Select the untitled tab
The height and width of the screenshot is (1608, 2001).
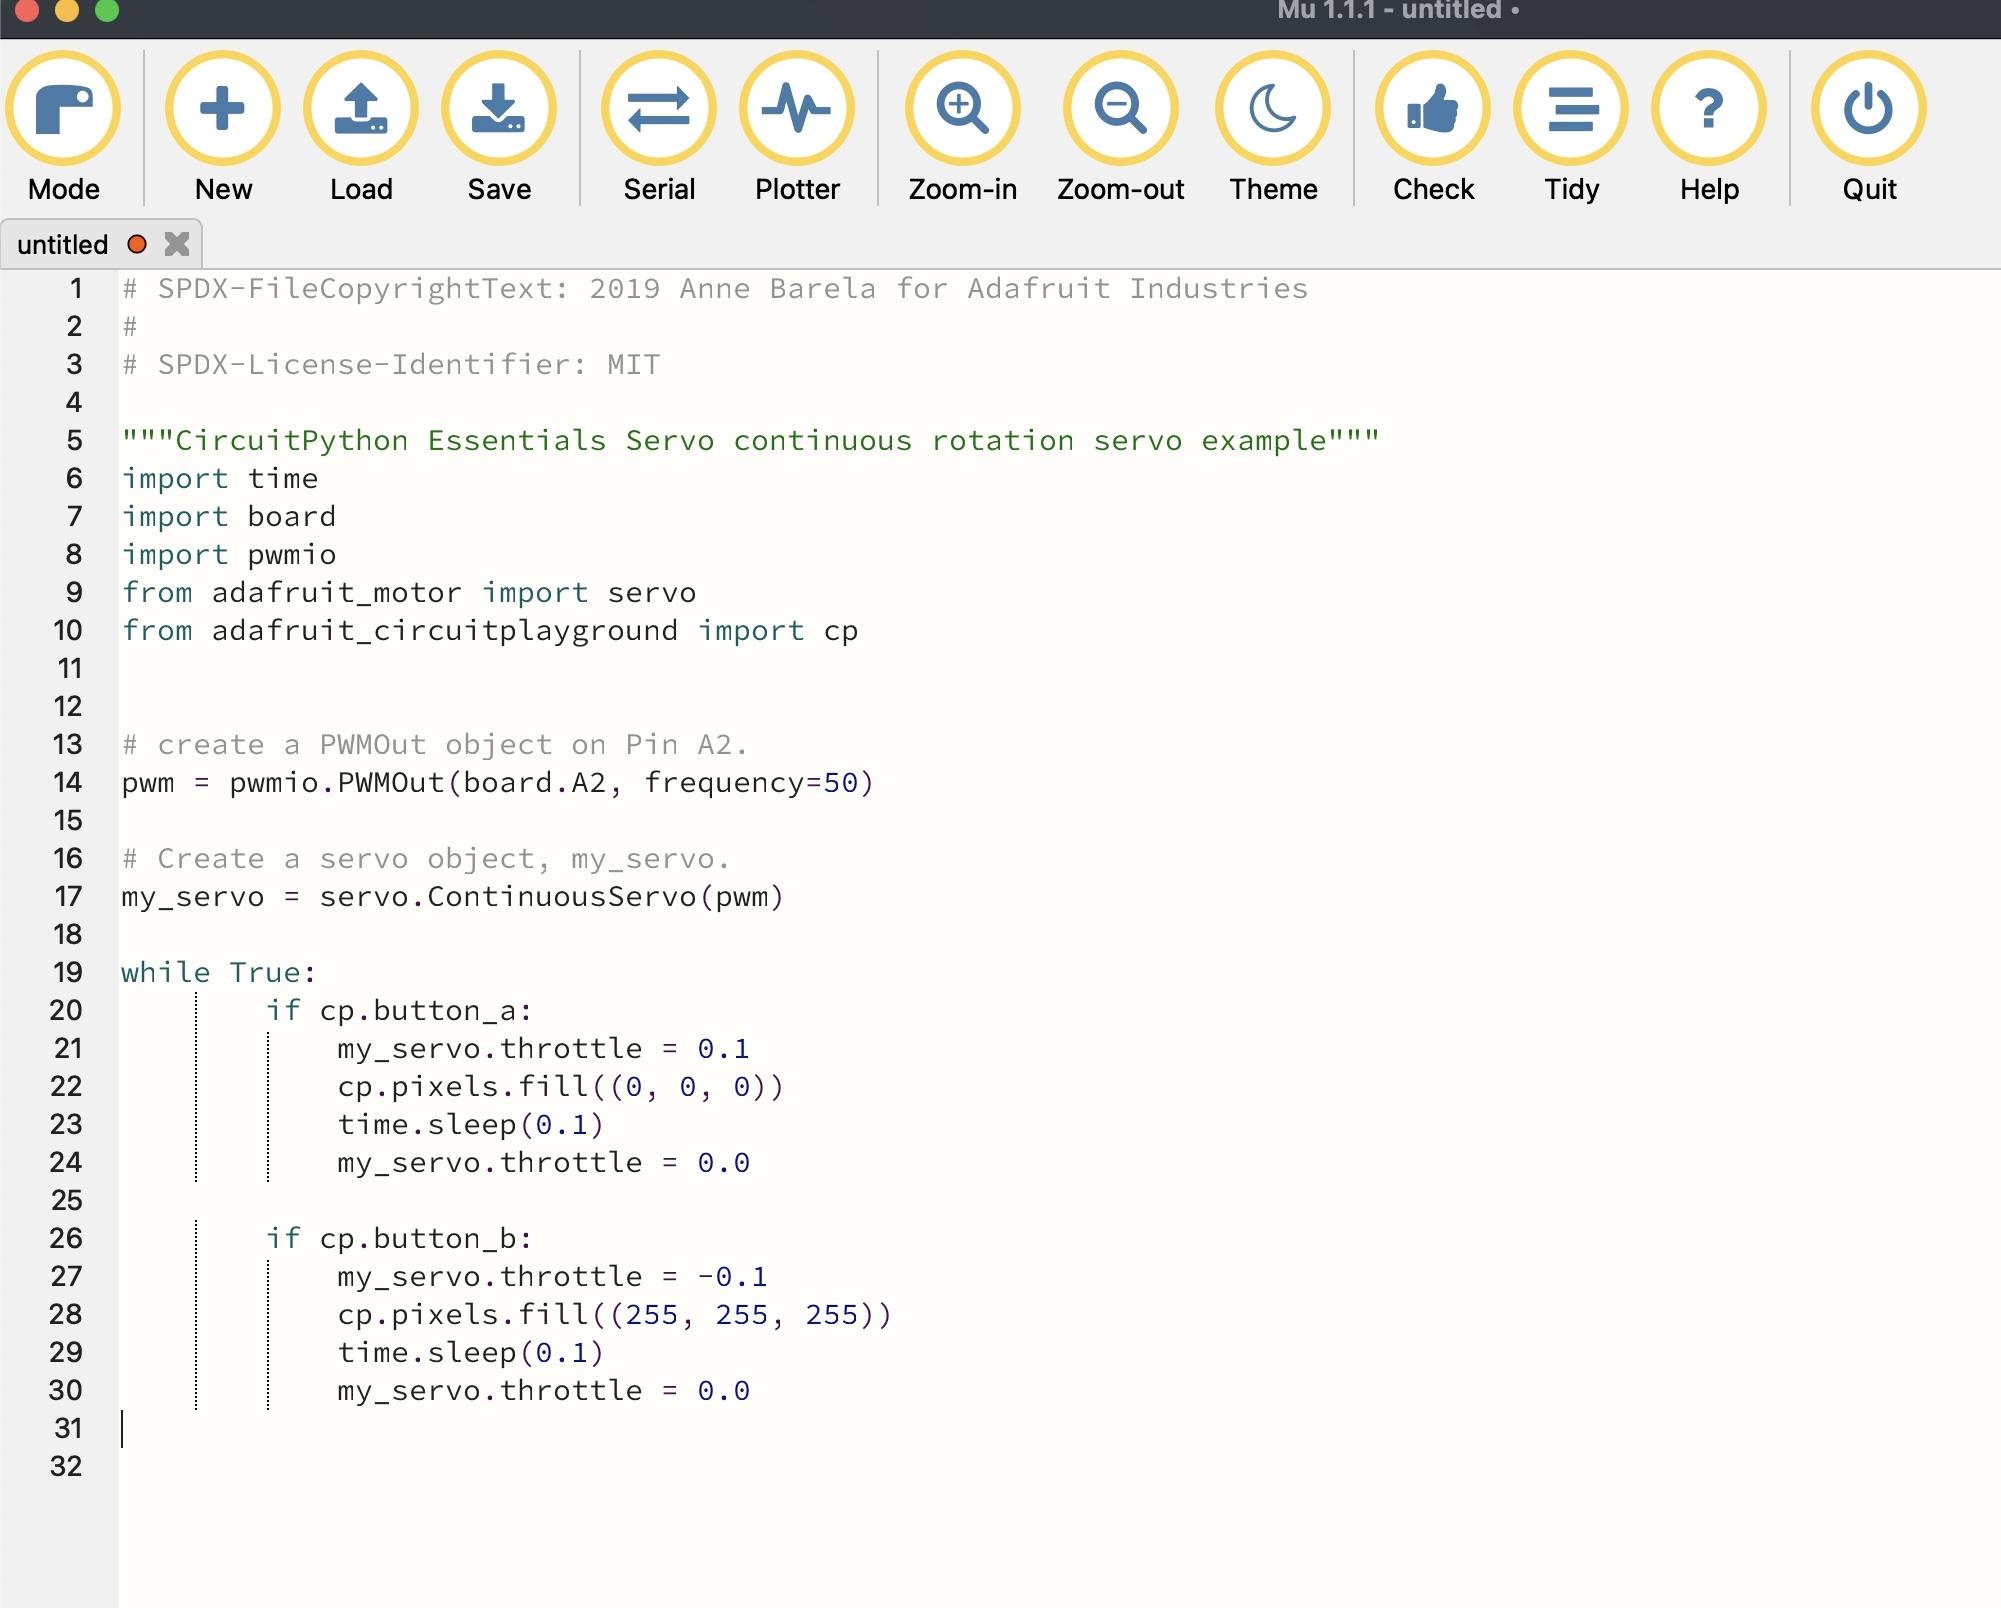point(63,245)
